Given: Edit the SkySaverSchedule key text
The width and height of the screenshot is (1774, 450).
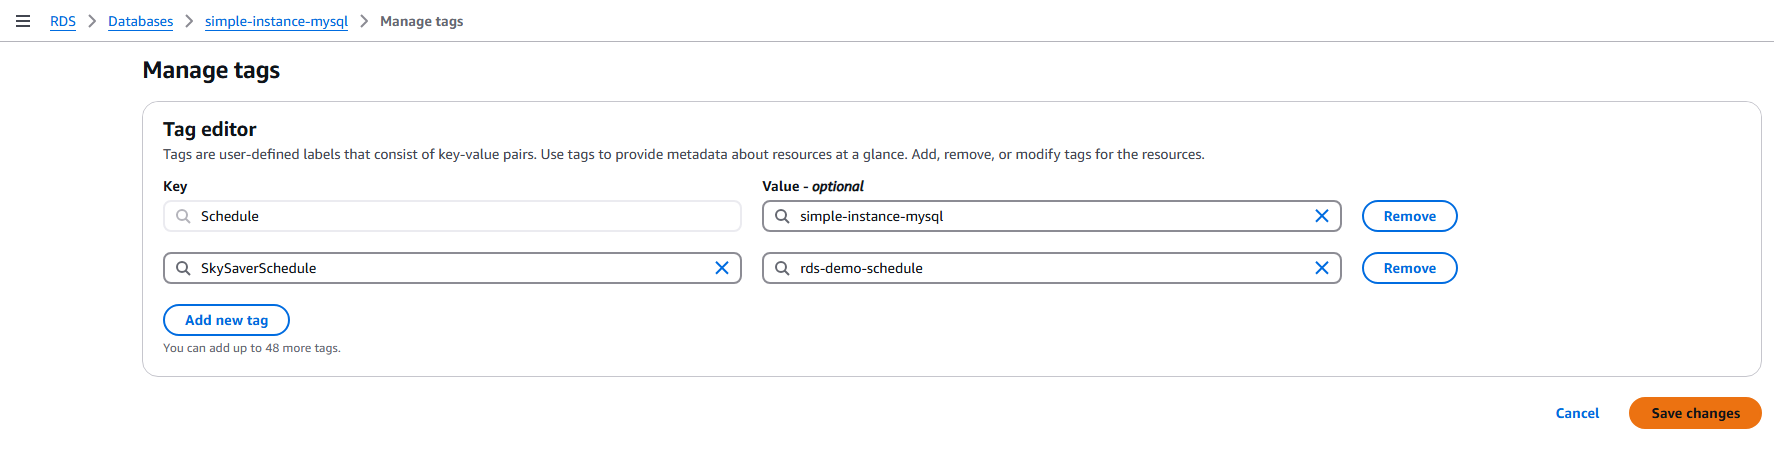Looking at the screenshot, I should click(450, 268).
